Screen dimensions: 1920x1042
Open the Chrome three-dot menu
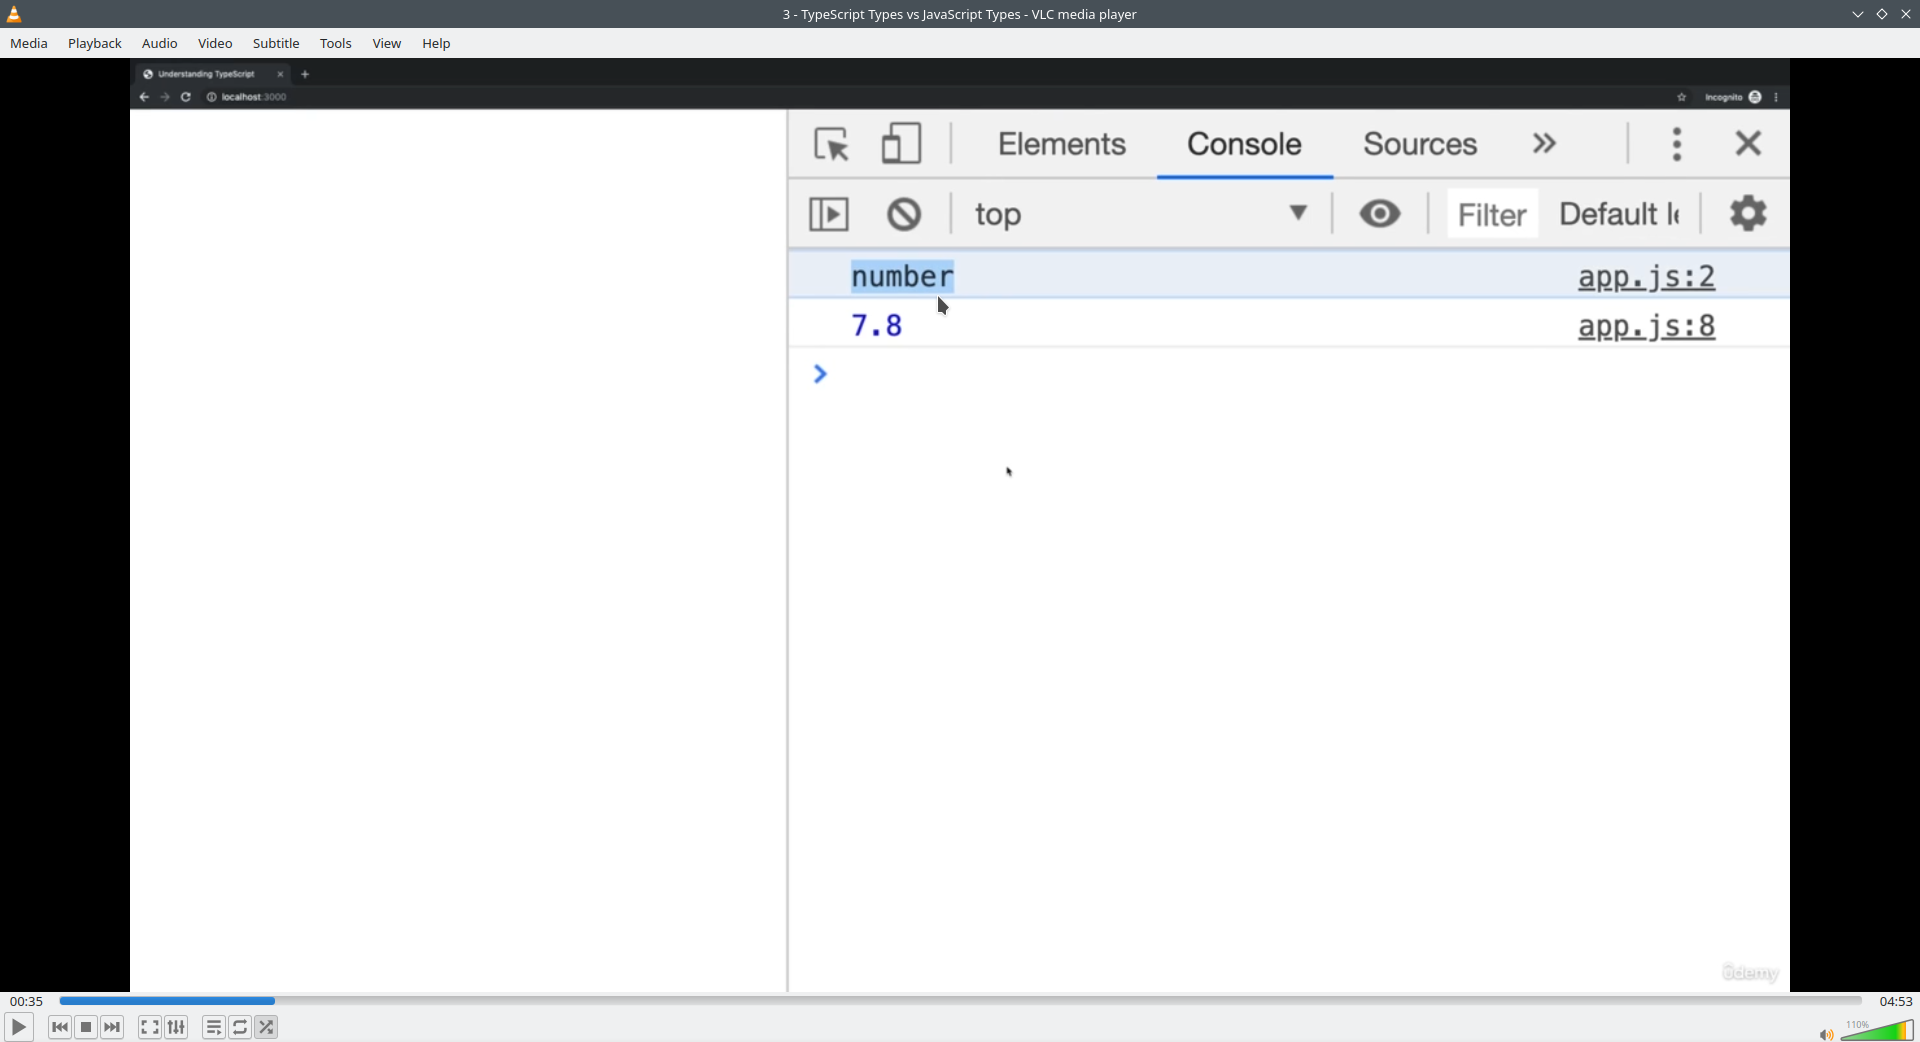click(x=1776, y=97)
